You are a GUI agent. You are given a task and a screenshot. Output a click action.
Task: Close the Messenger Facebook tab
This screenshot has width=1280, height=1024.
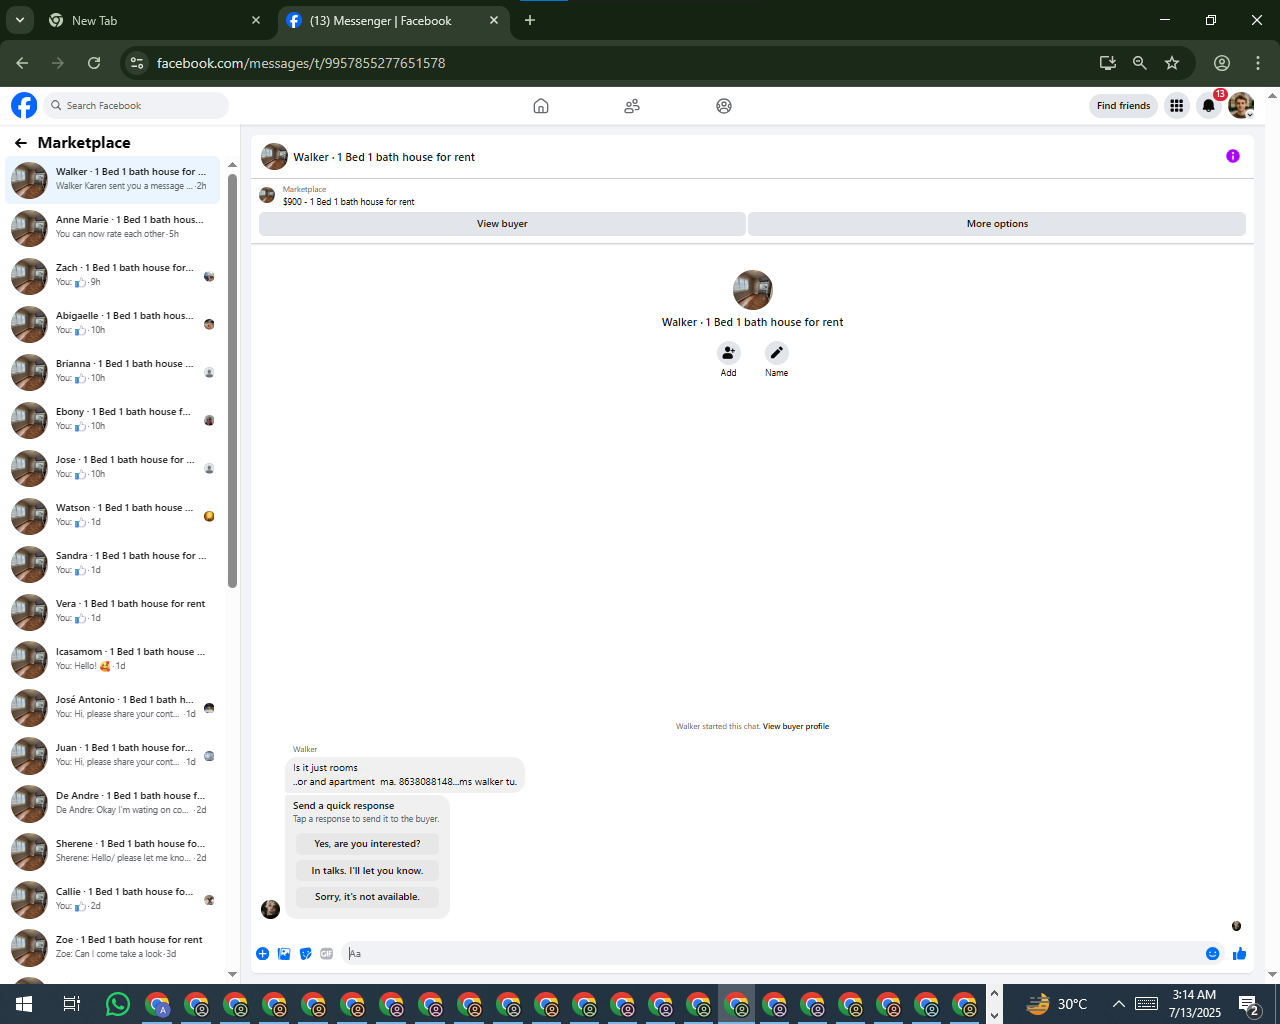(x=494, y=20)
